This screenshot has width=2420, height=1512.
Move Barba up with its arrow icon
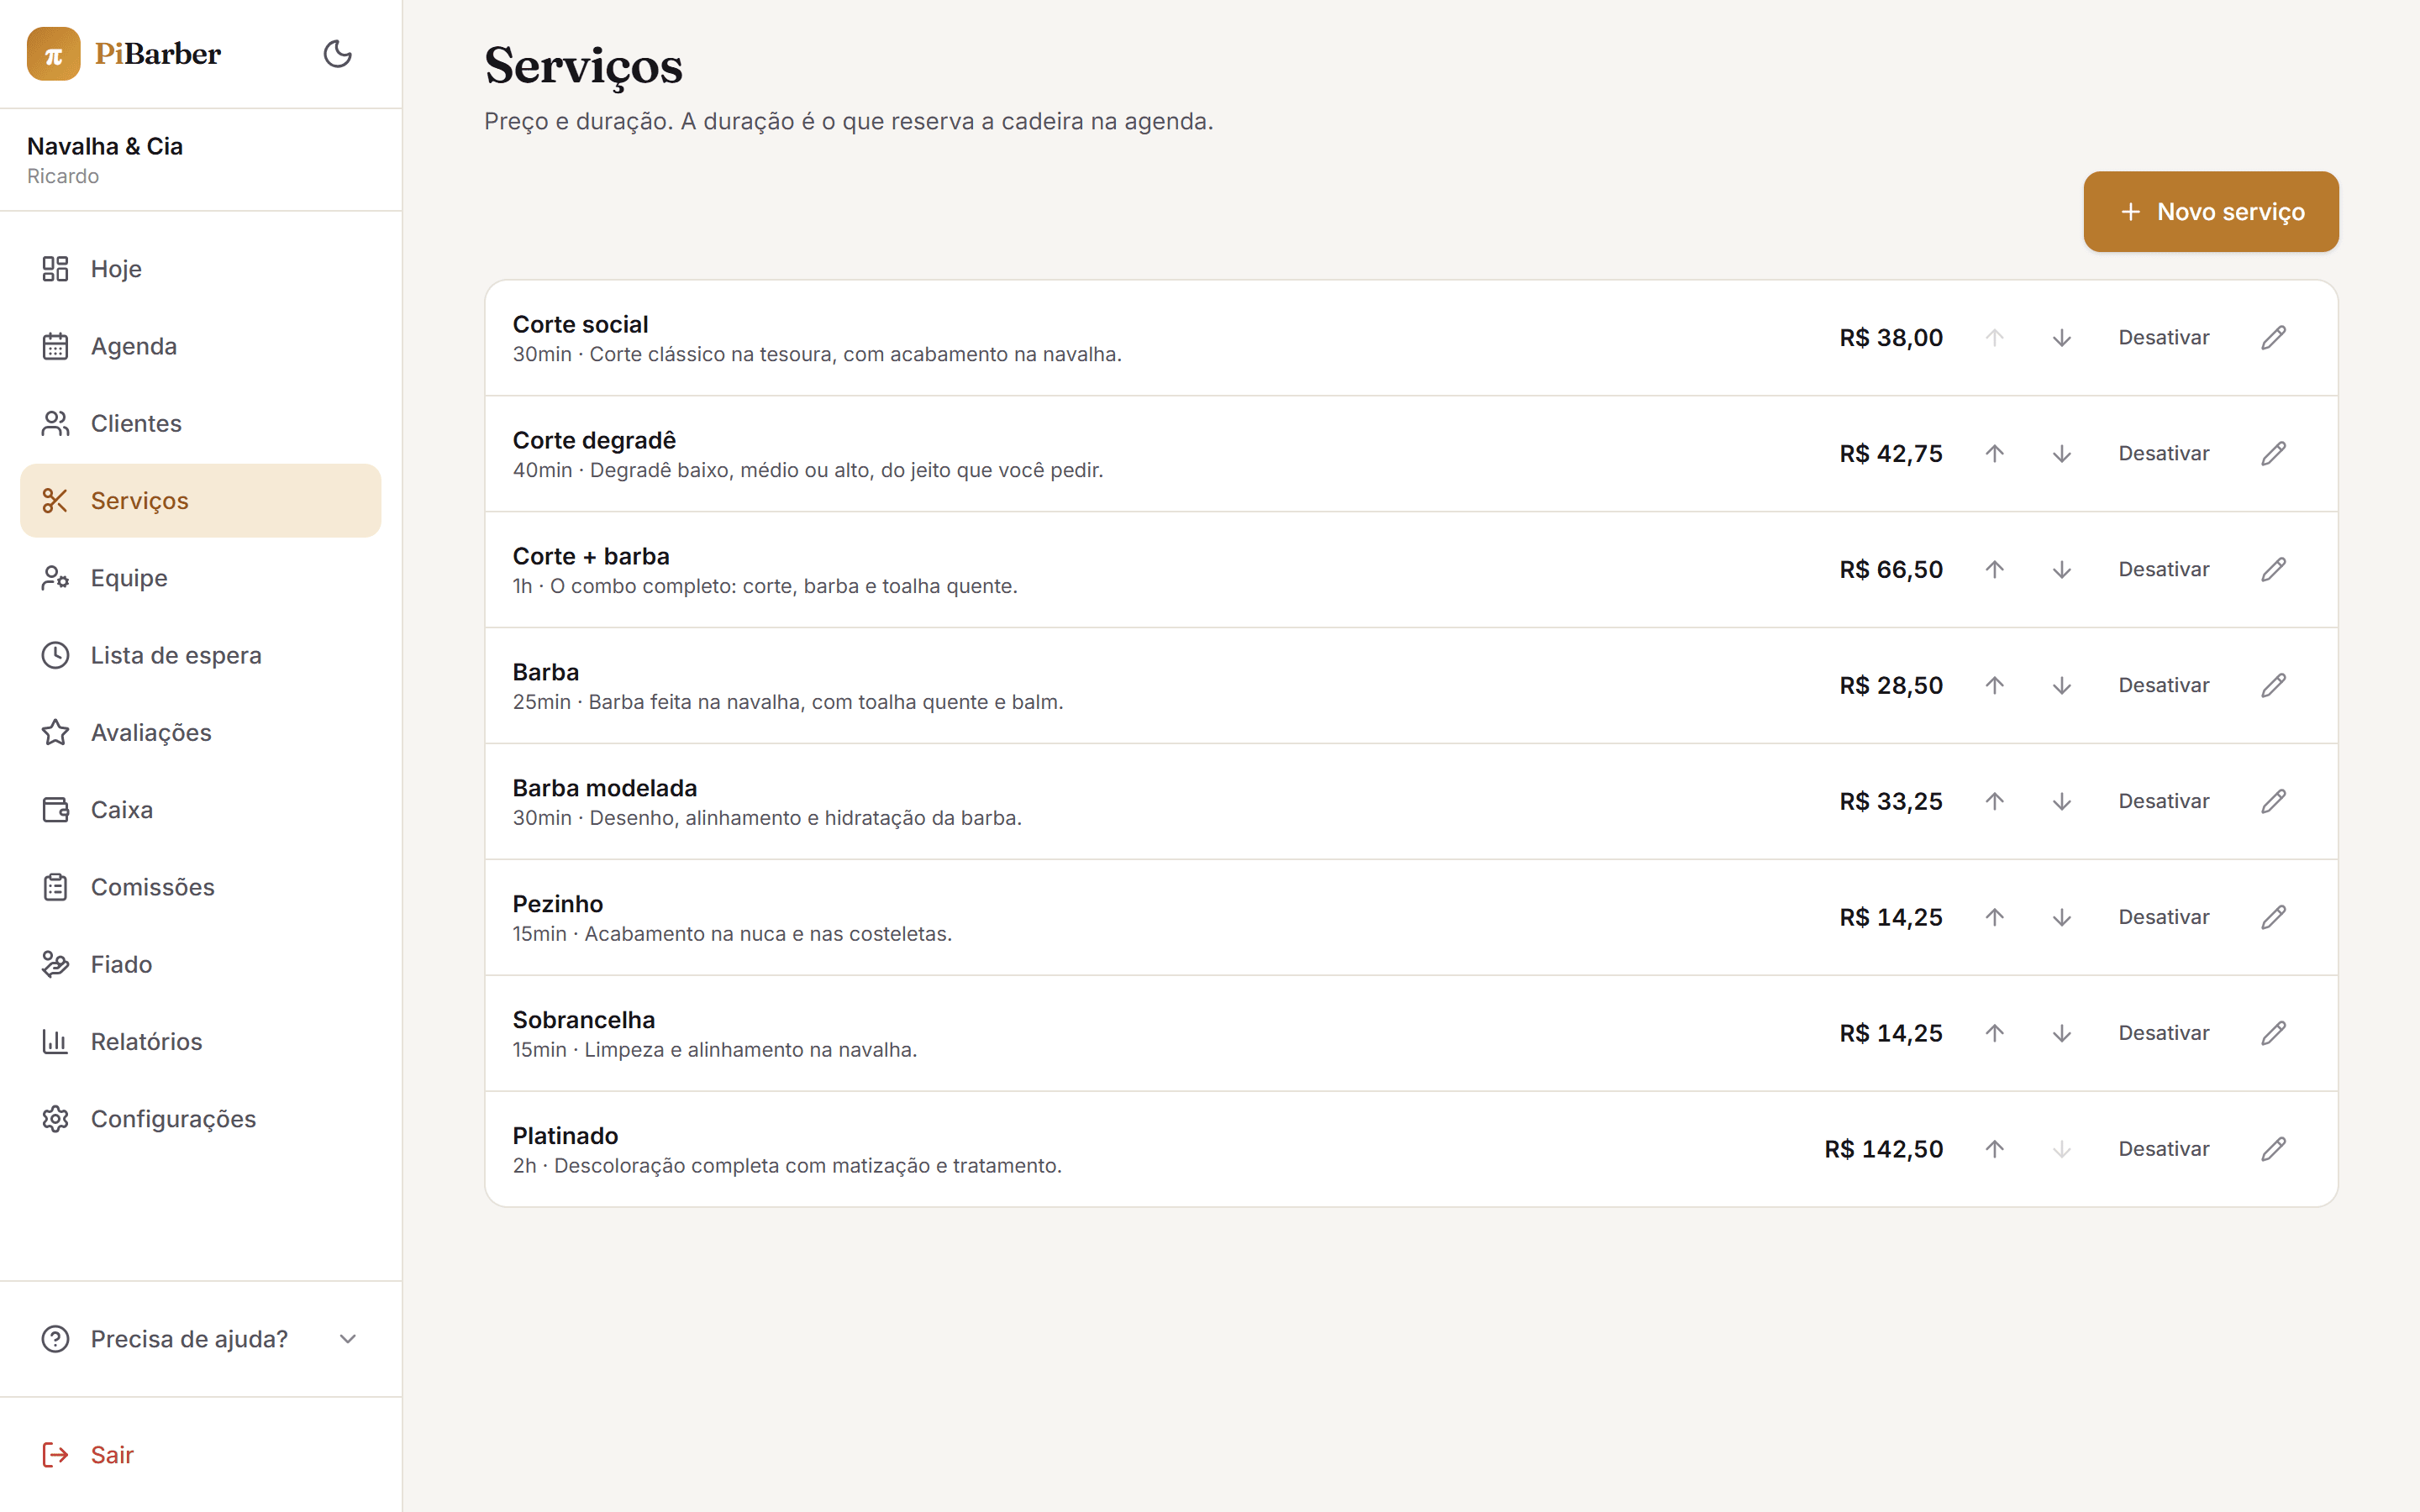(x=1994, y=686)
